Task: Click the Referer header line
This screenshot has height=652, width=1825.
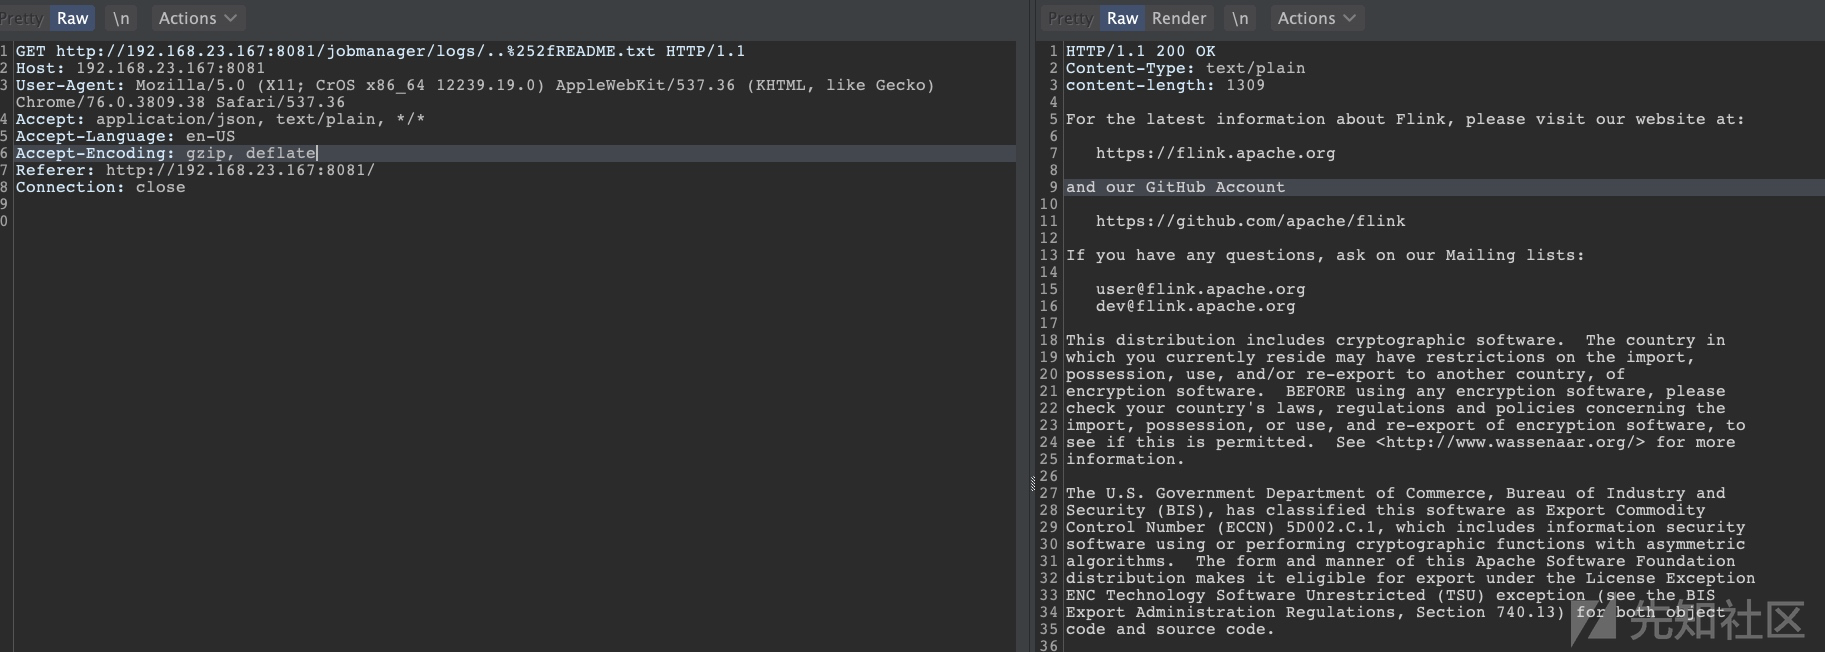Action: coord(195,170)
